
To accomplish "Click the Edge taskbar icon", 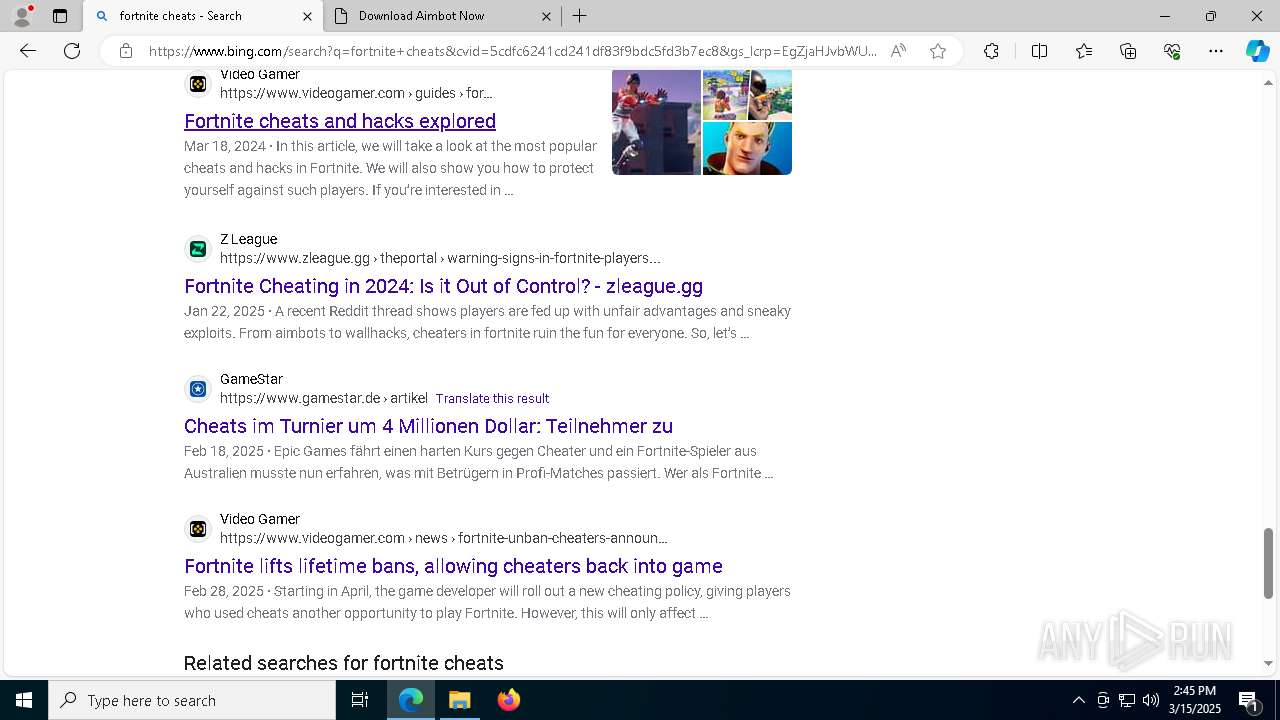I will pos(411,700).
